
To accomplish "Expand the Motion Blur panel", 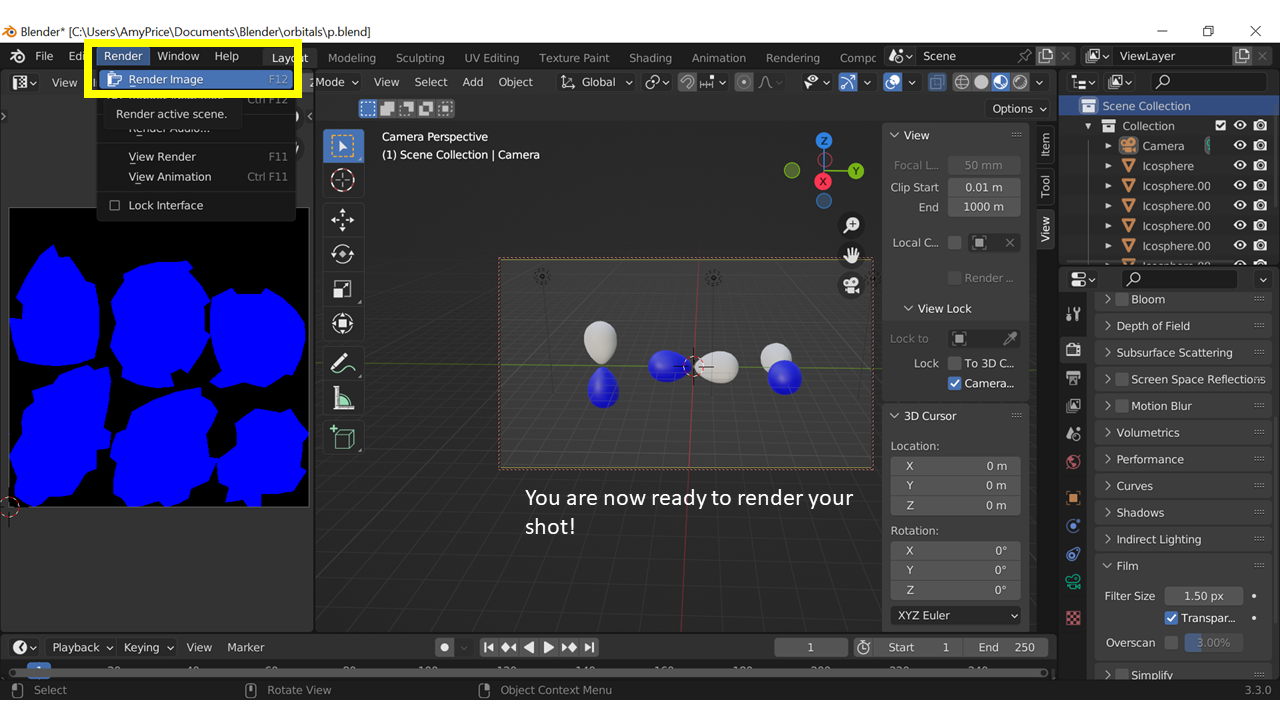I will pyautogui.click(x=1108, y=406).
